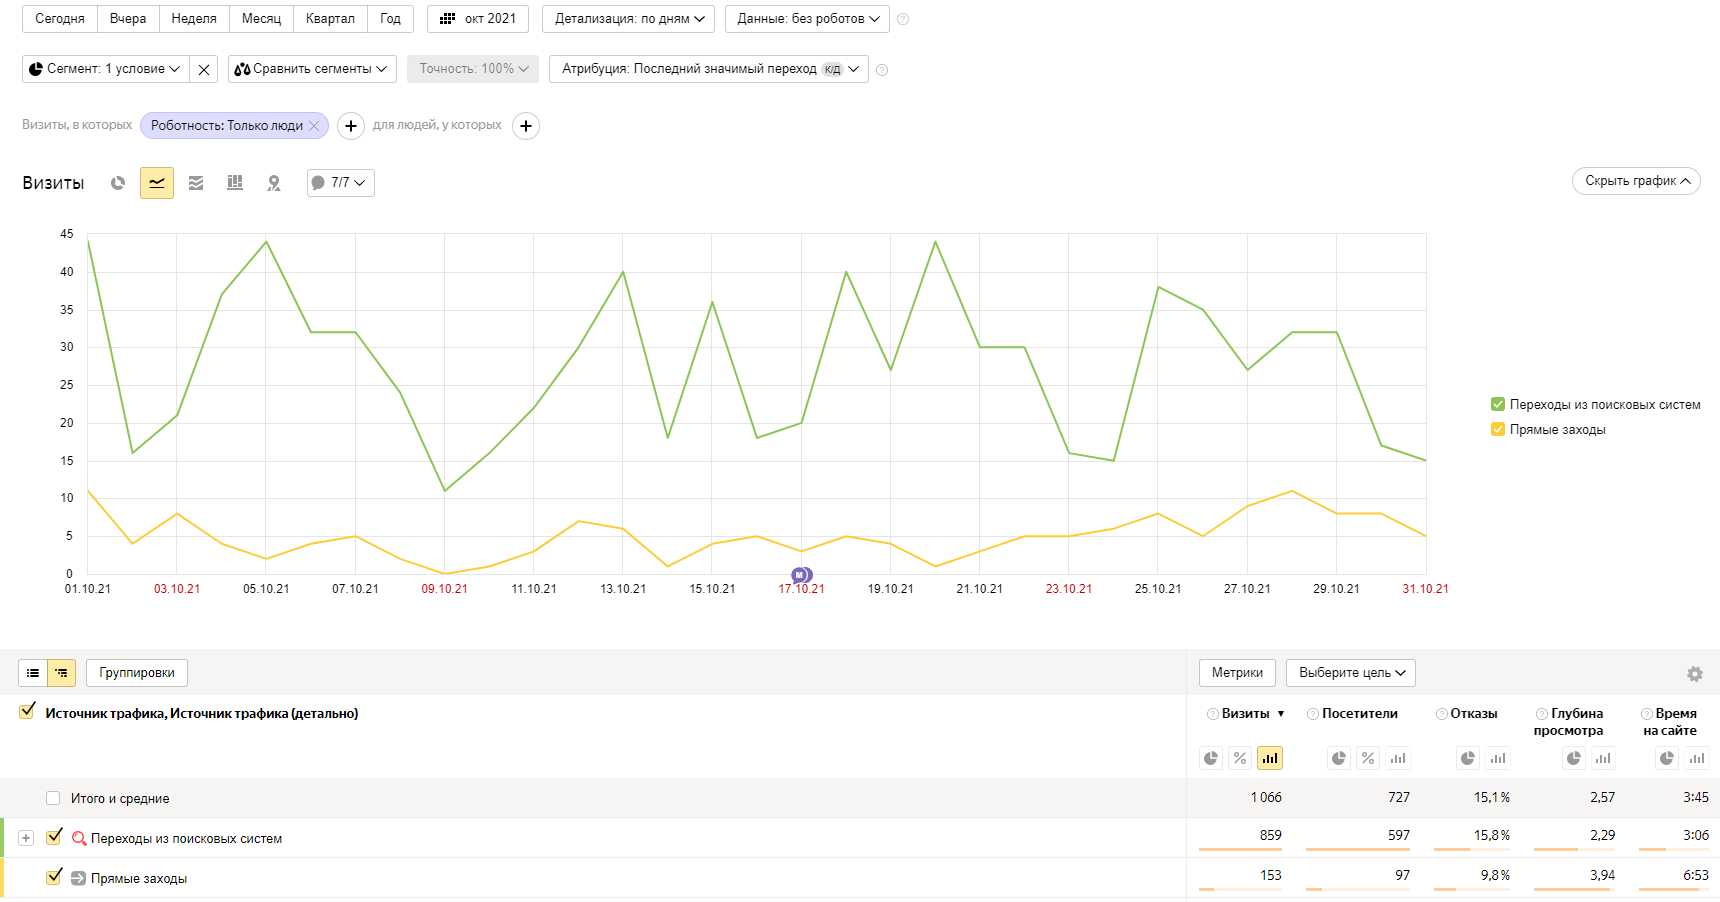Click the 859 search visits value
1720x902 pixels.
tap(1271, 835)
